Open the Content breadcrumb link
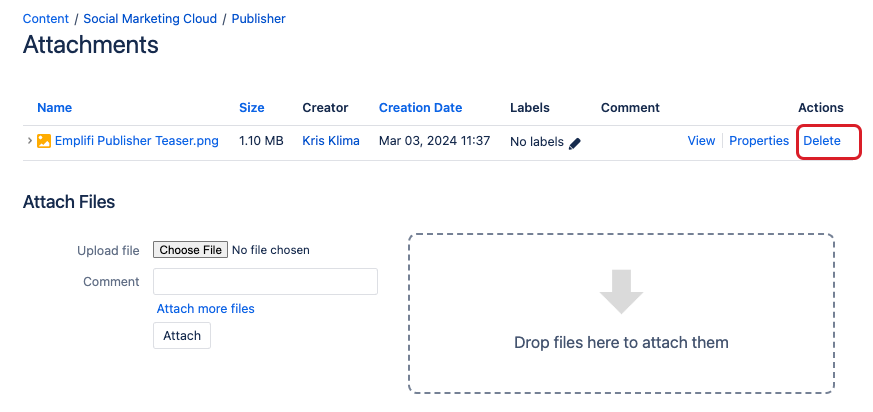 46,18
